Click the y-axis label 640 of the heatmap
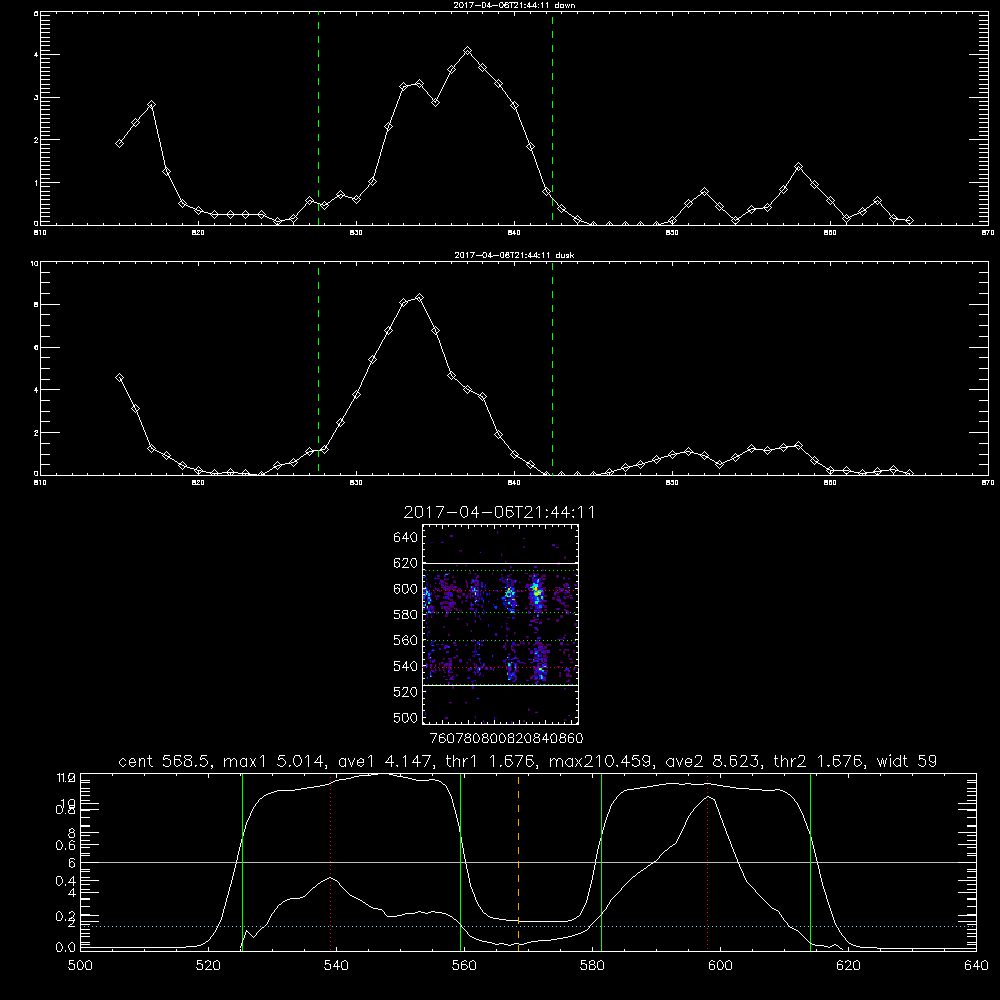The width and height of the screenshot is (1000, 1000). click(x=406, y=538)
